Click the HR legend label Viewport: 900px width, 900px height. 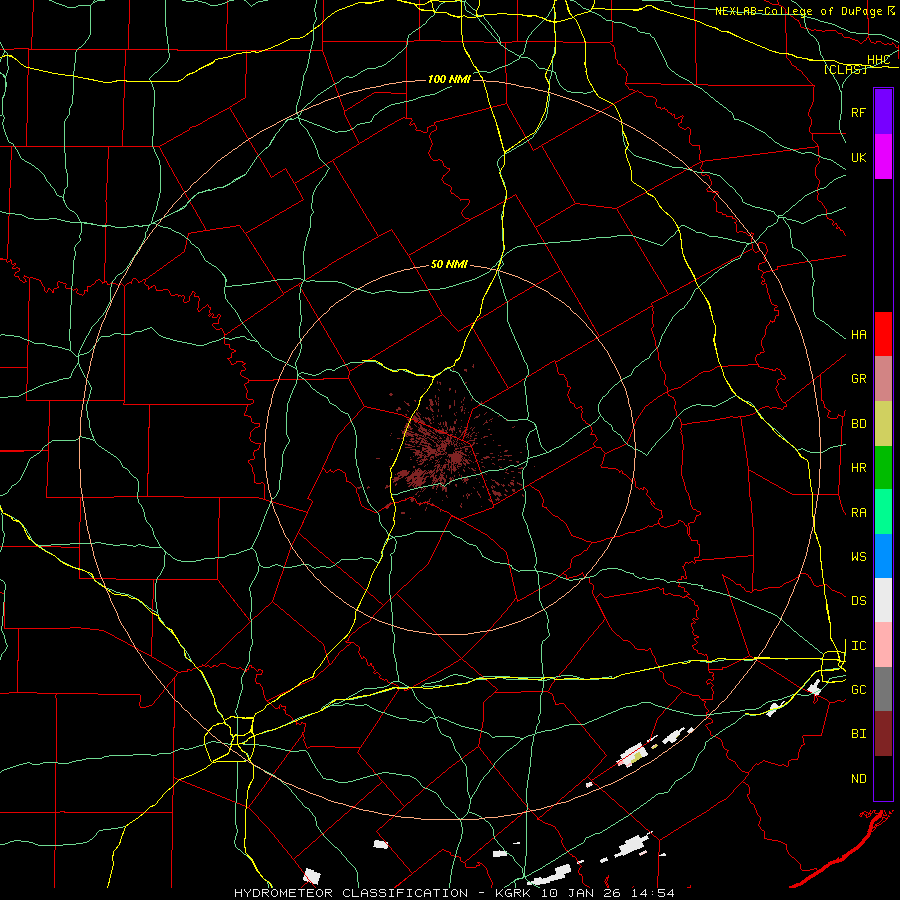click(858, 468)
